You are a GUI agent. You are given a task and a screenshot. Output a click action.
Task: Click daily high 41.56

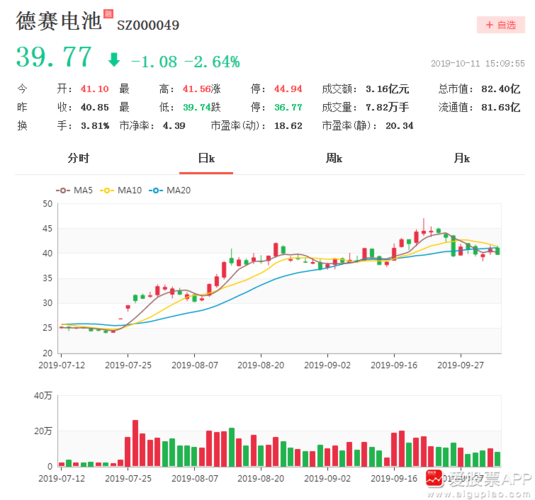point(197,89)
